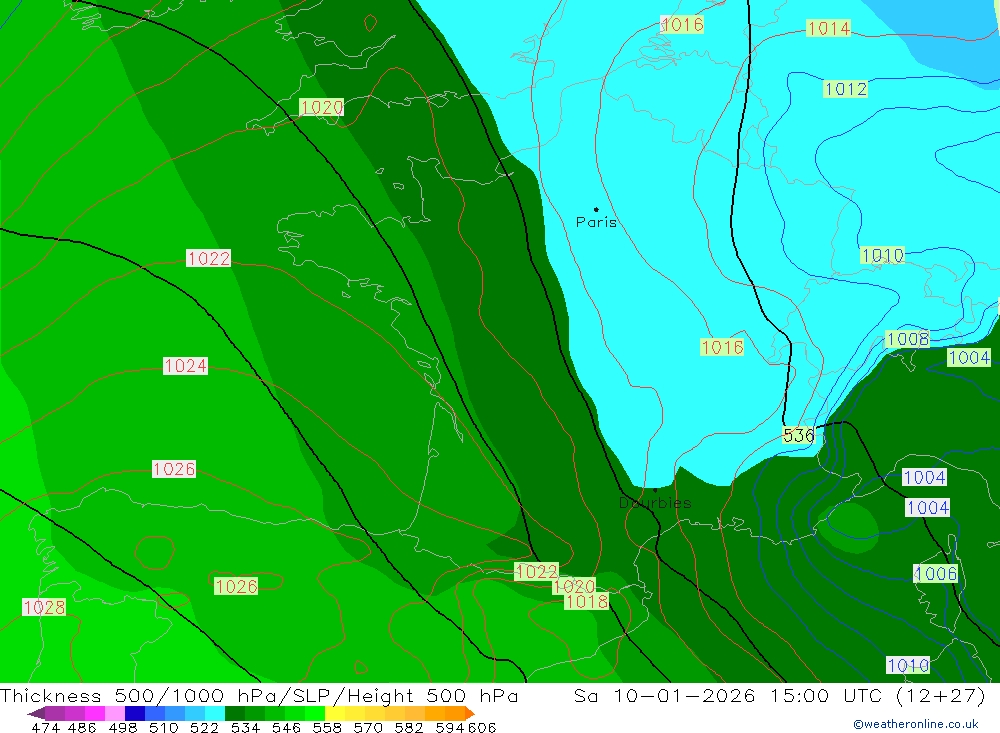The height and width of the screenshot is (733, 1000).
Task: Click the 1016 label southeast of Paris
Action: pos(722,348)
